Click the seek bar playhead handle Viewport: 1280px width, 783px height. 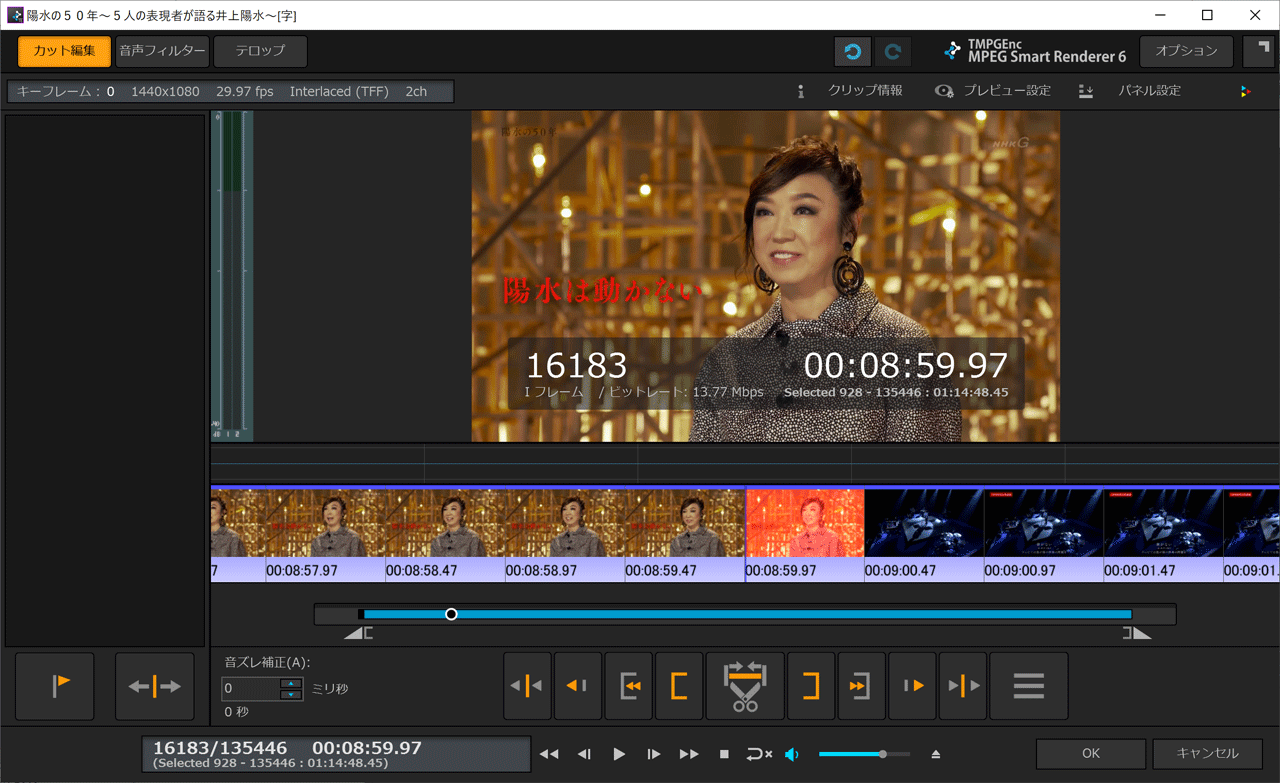pos(451,614)
